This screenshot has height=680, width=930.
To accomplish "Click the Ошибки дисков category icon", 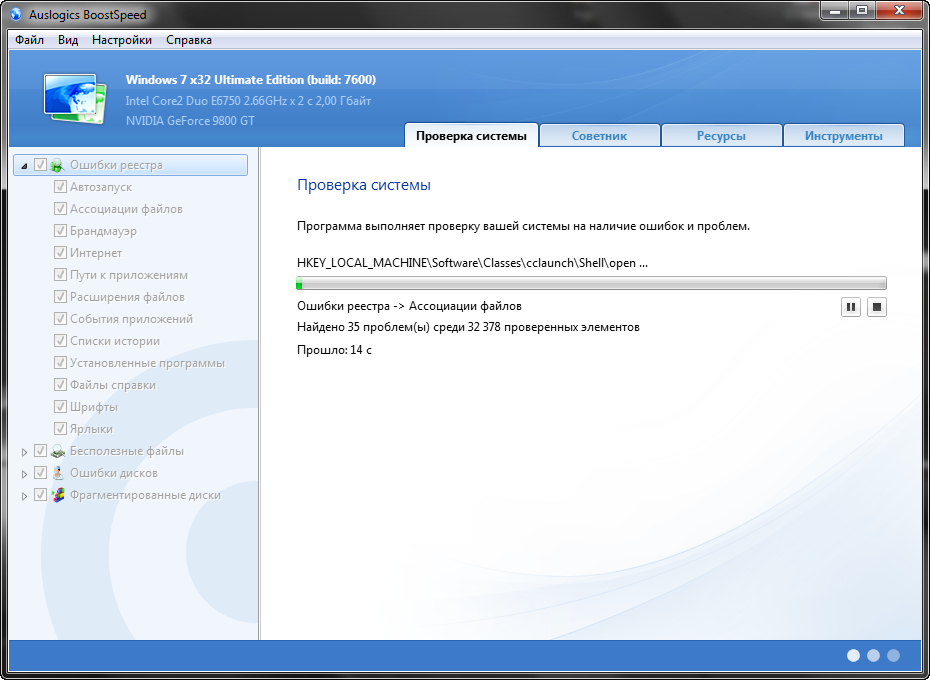I will [58, 473].
